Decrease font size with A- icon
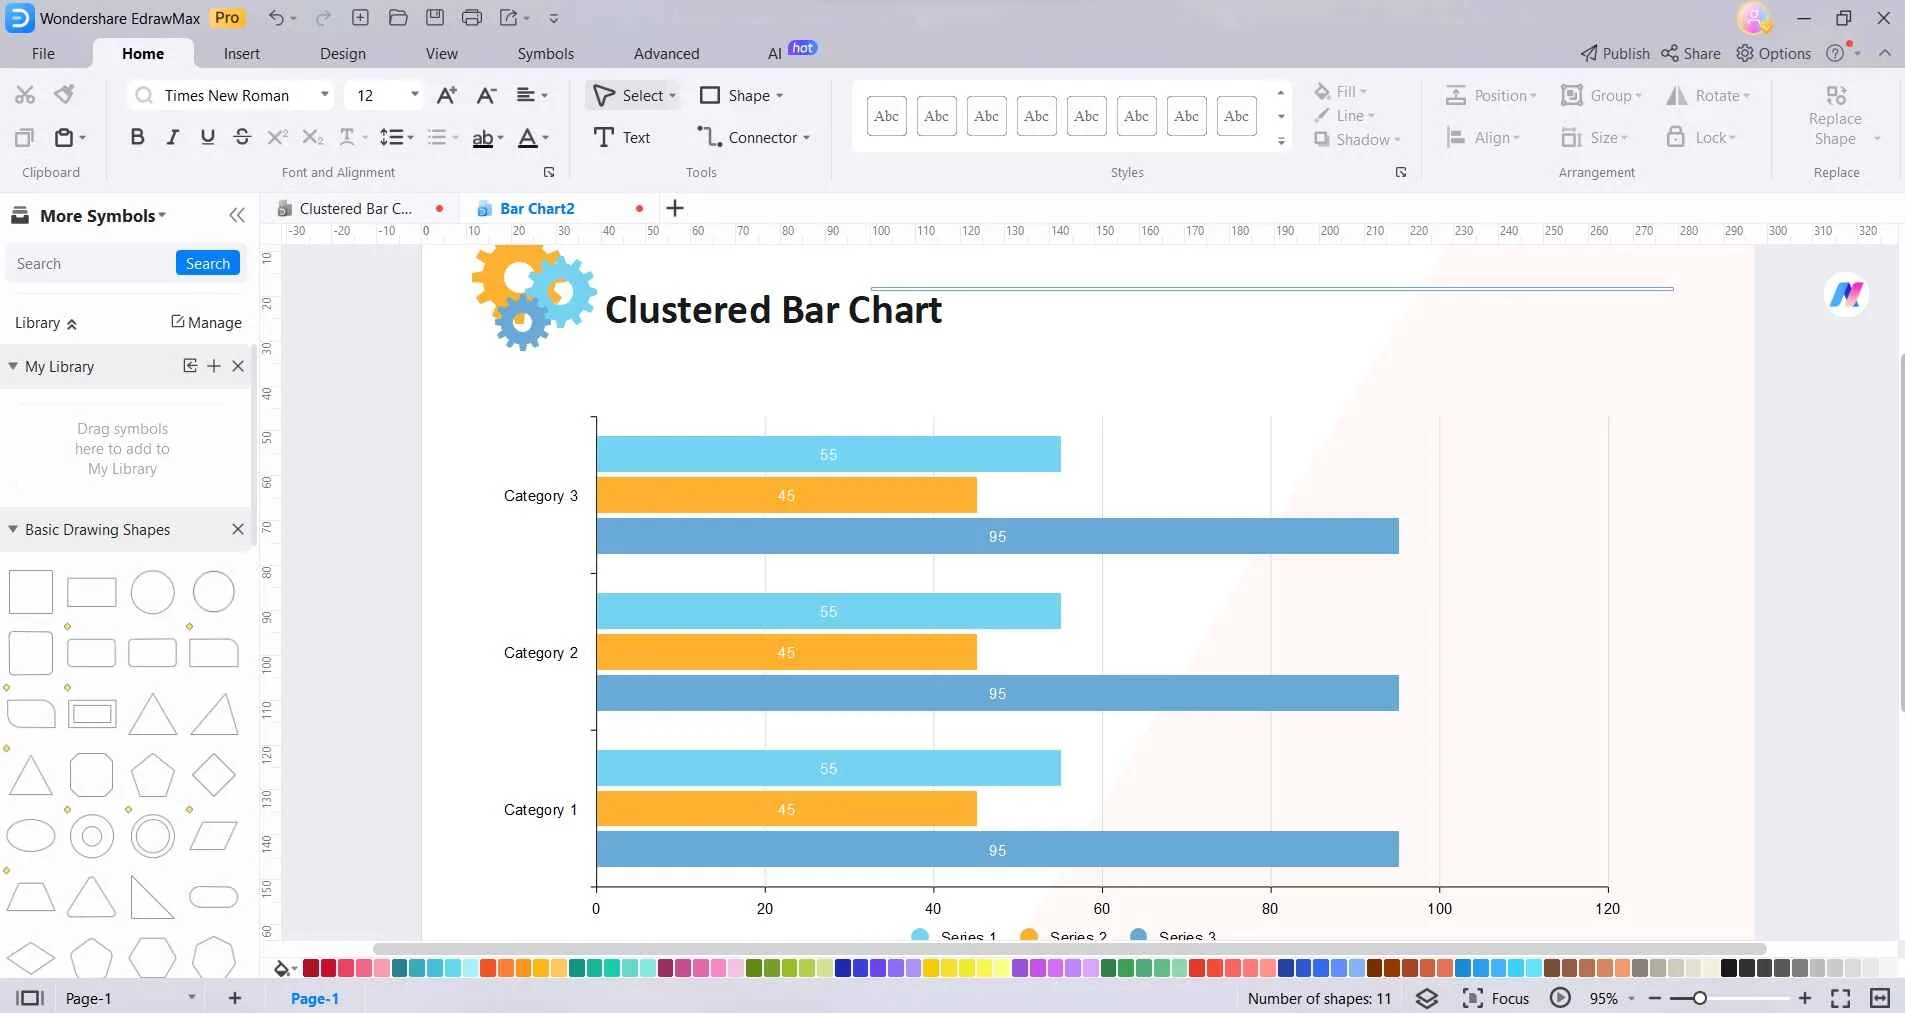Image resolution: width=1905 pixels, height=1013 pixels. click(486, 95)
